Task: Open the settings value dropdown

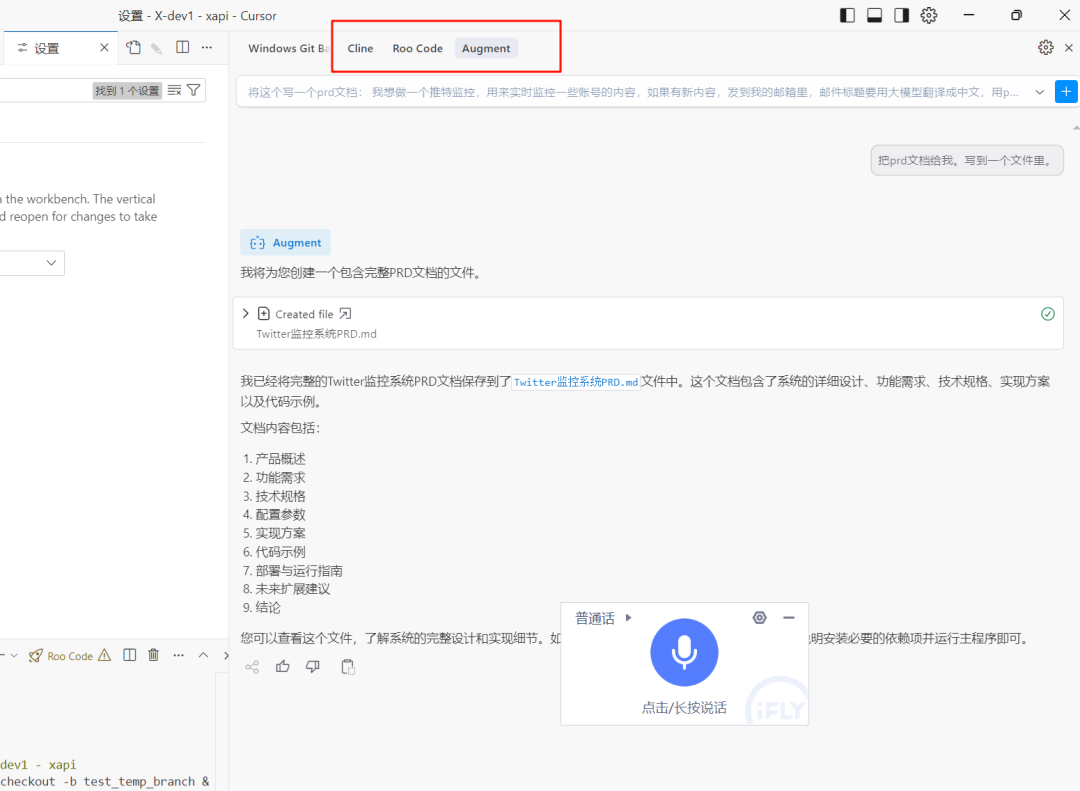Action: pos(32,263)
